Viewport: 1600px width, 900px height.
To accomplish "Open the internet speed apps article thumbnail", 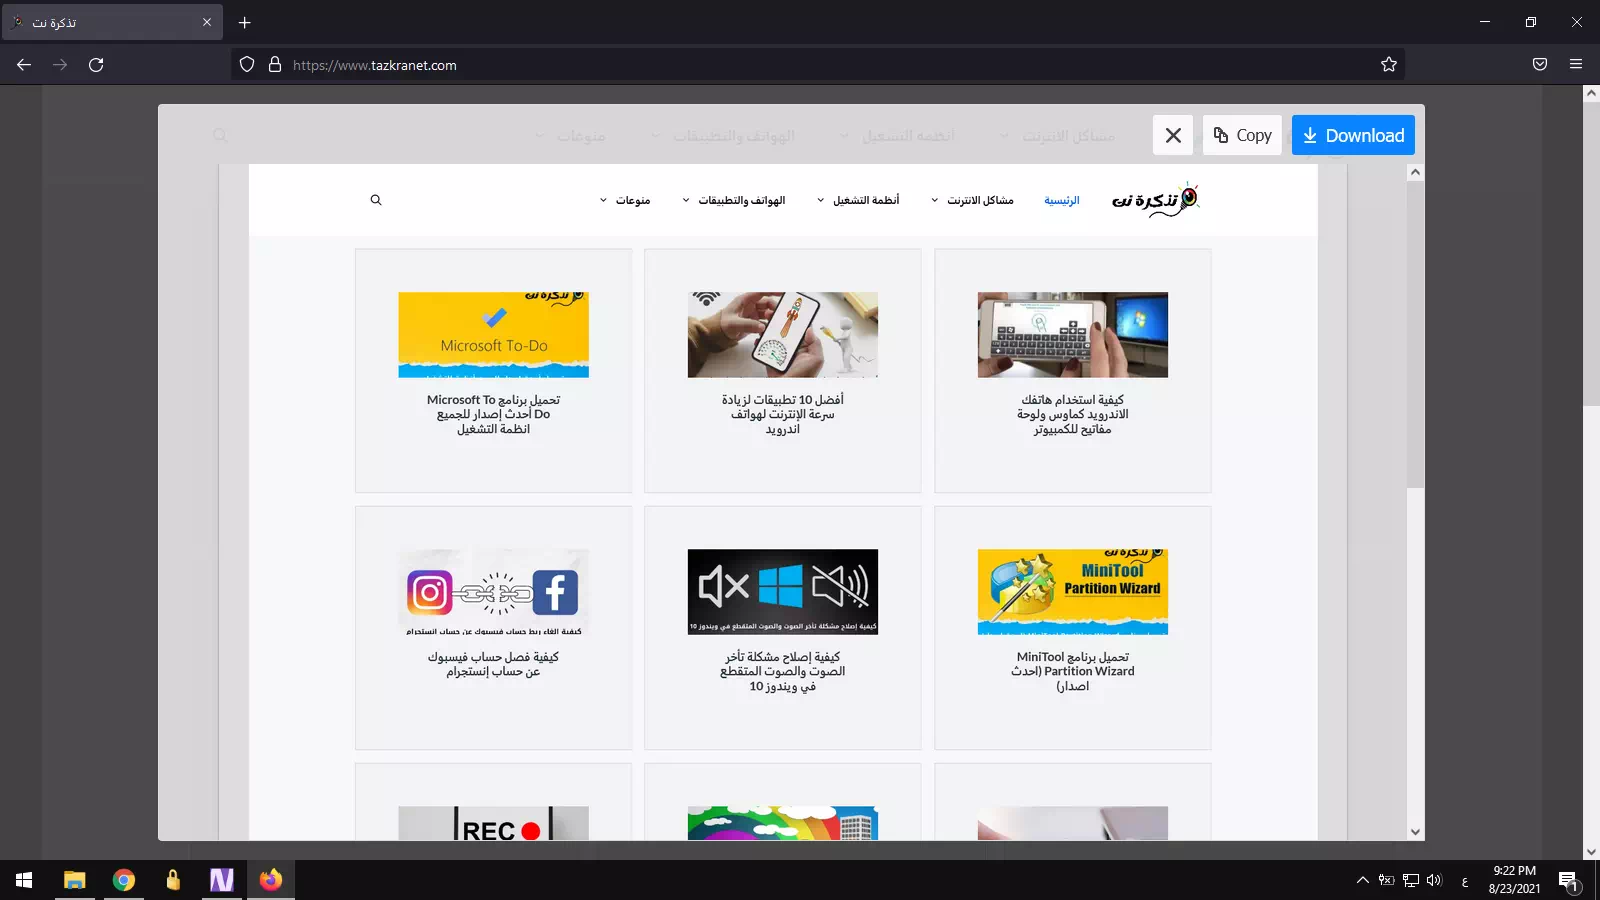I will click(783, 335).
